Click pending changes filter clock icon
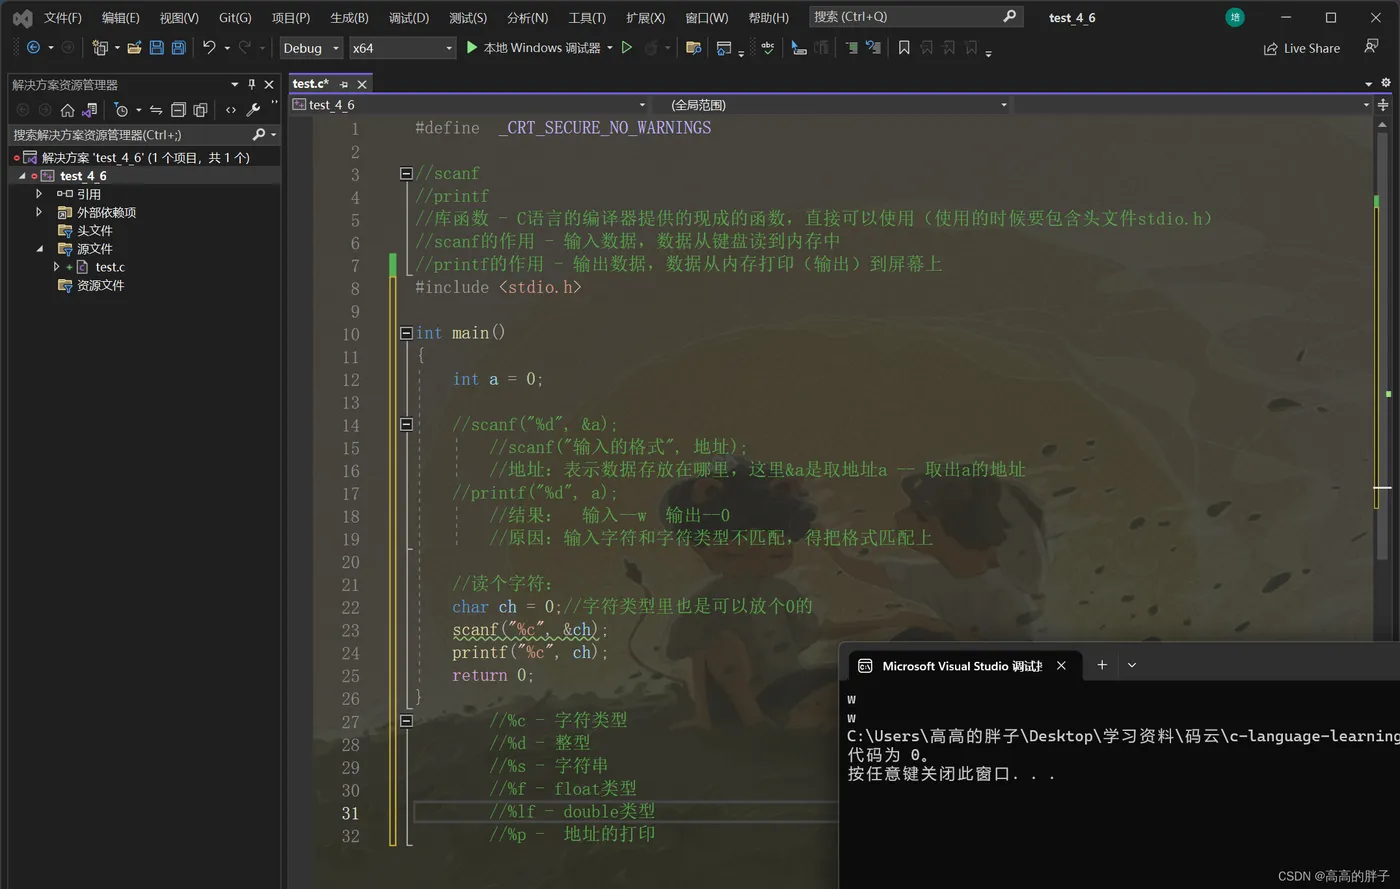 (x=121, y=110)
